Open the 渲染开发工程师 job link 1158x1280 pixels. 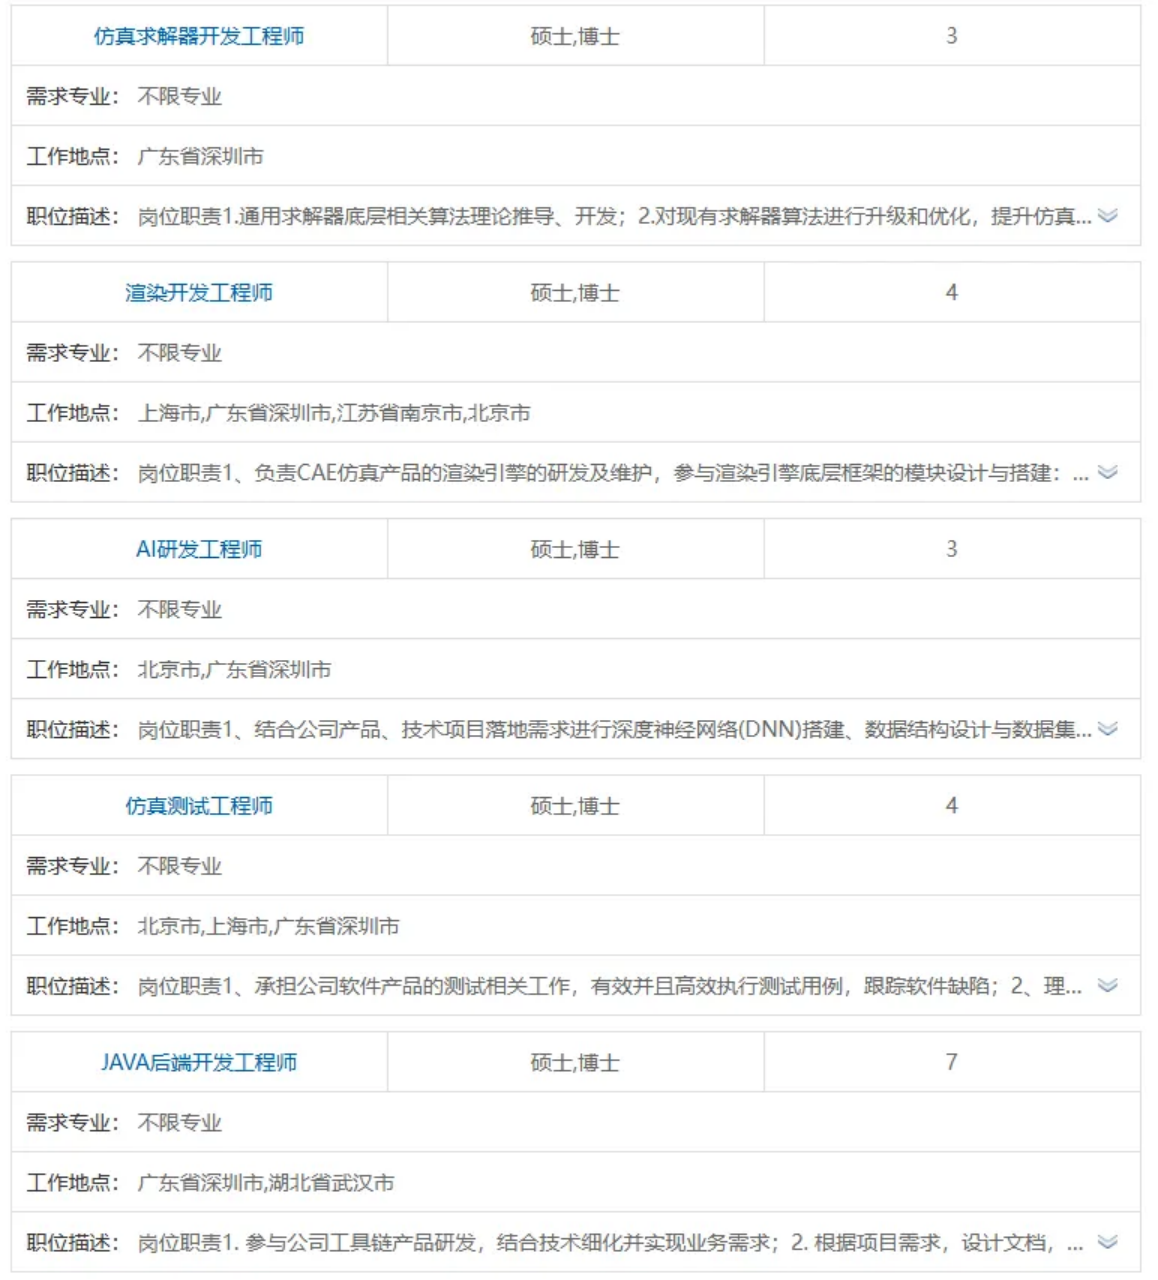(x=199, y=293)
